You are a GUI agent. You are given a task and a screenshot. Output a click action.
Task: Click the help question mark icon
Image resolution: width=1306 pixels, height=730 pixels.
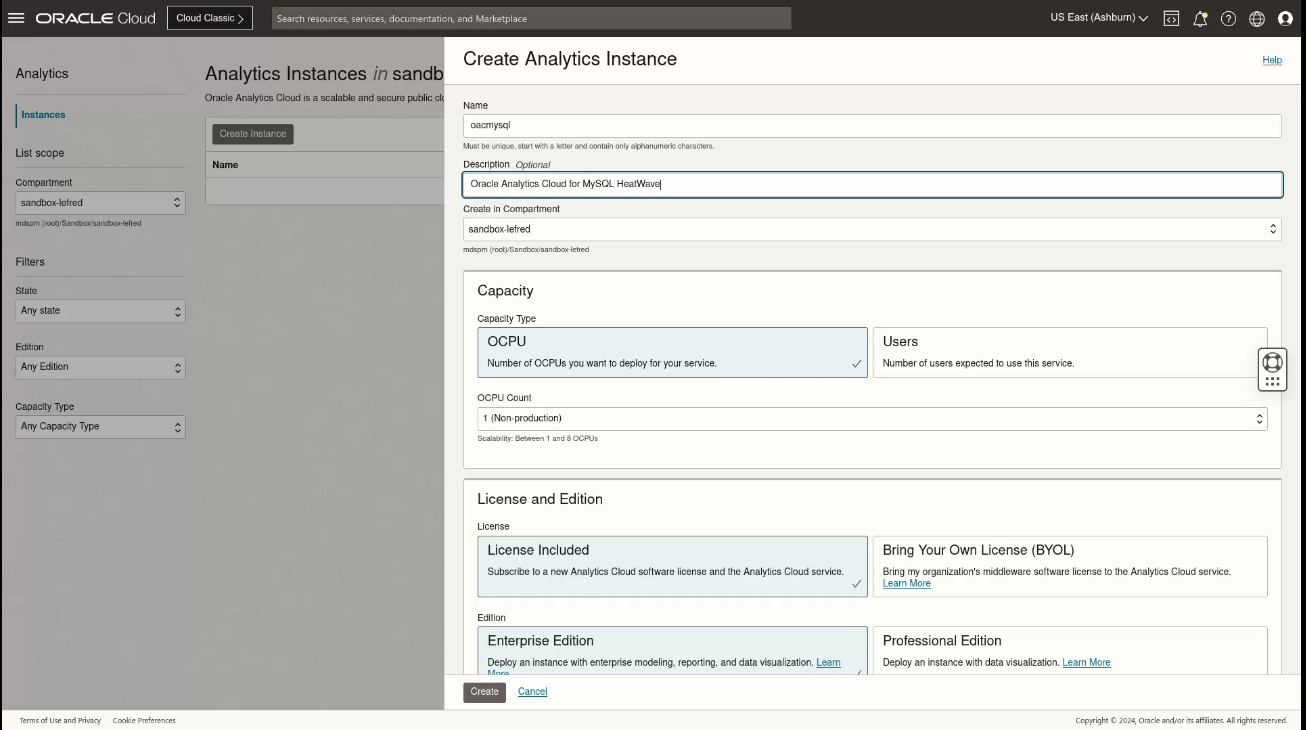tap(1229, 18)
